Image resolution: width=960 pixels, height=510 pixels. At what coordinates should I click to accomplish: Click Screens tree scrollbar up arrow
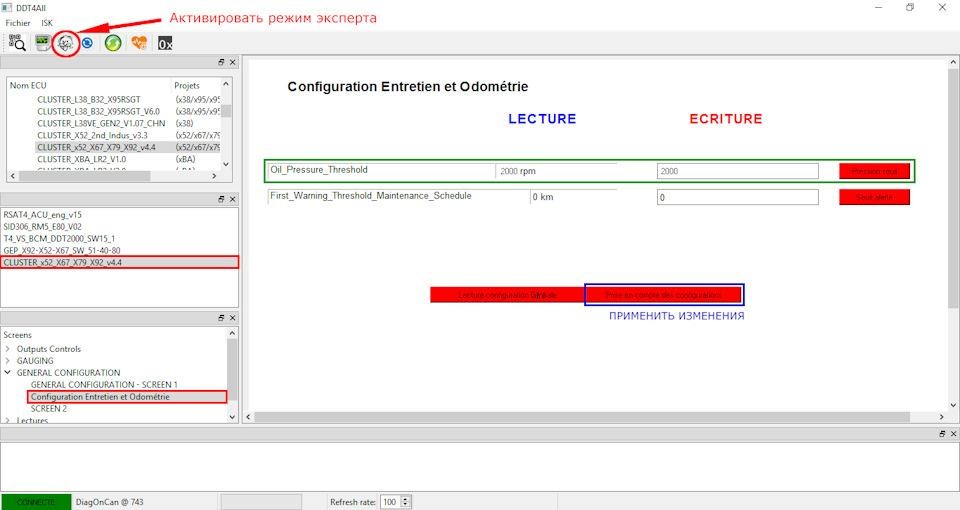(x=232, y=332)
